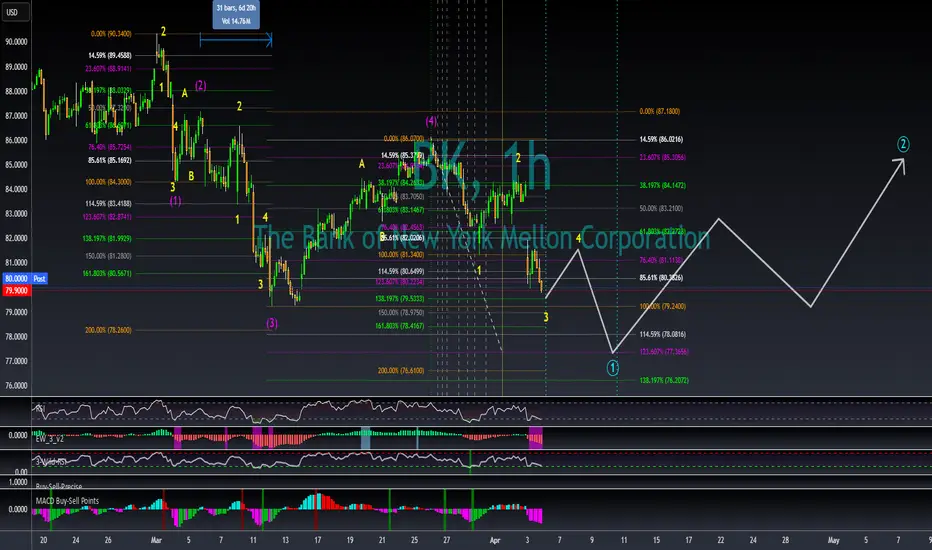Select the RSI indicator label
Image resolution: width=932 pixels, height=550 pixels.
(x=40, y=408)
